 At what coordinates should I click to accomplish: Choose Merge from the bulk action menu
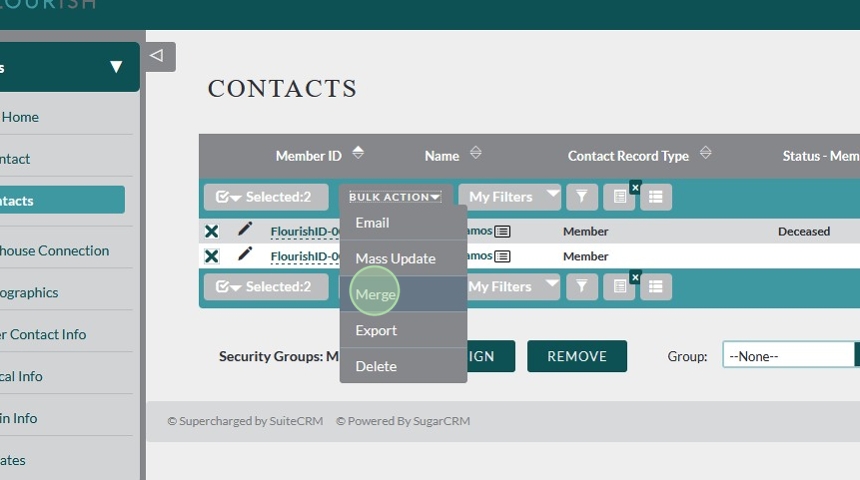(376, 294)
